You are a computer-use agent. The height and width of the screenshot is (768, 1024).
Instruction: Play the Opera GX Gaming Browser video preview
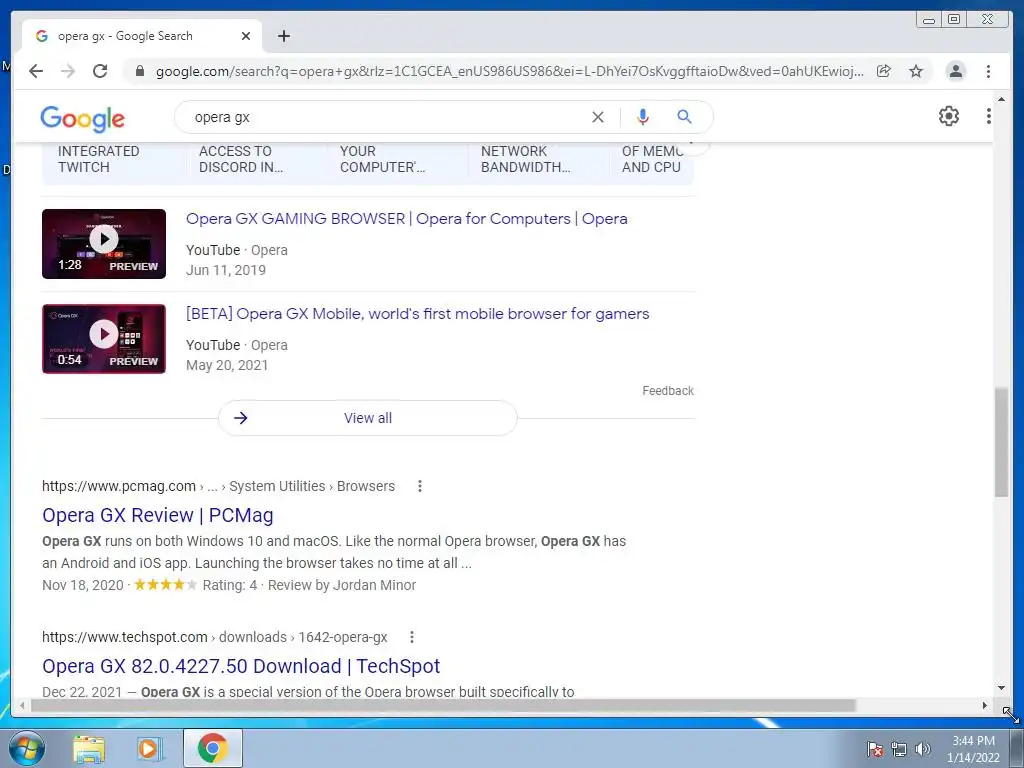click(104, 244)
